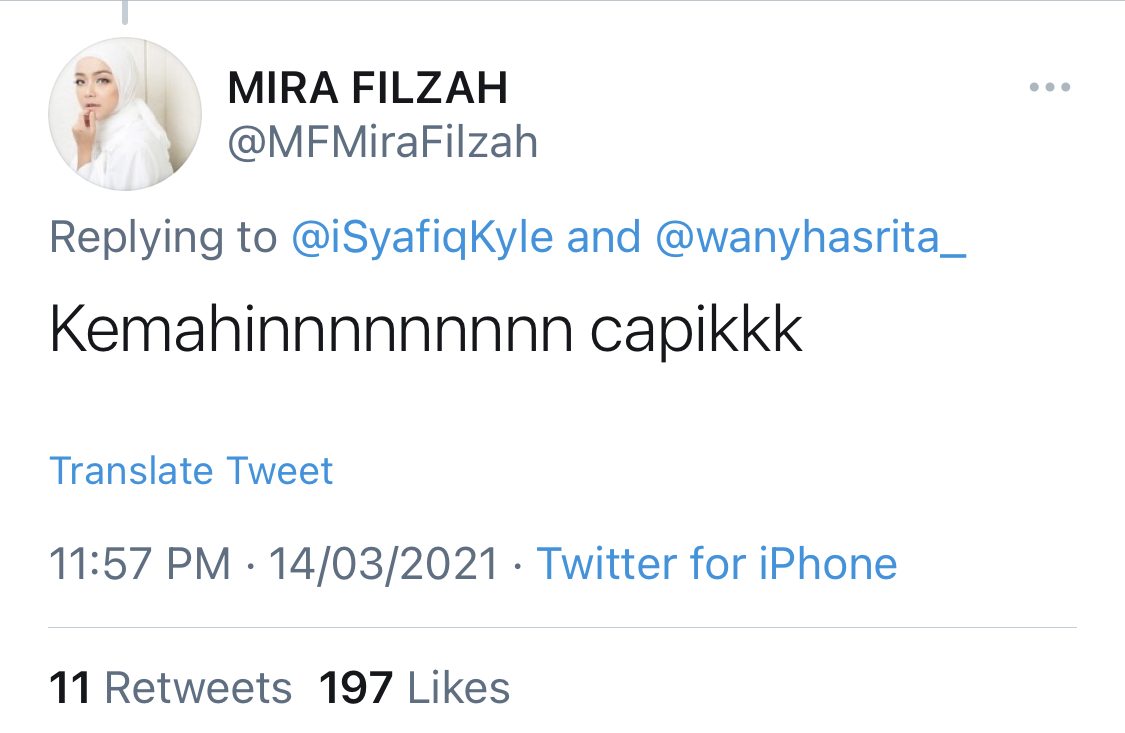Click the retweet count number 11
This screenshot has width=1125, height=733.
point(70,688)
